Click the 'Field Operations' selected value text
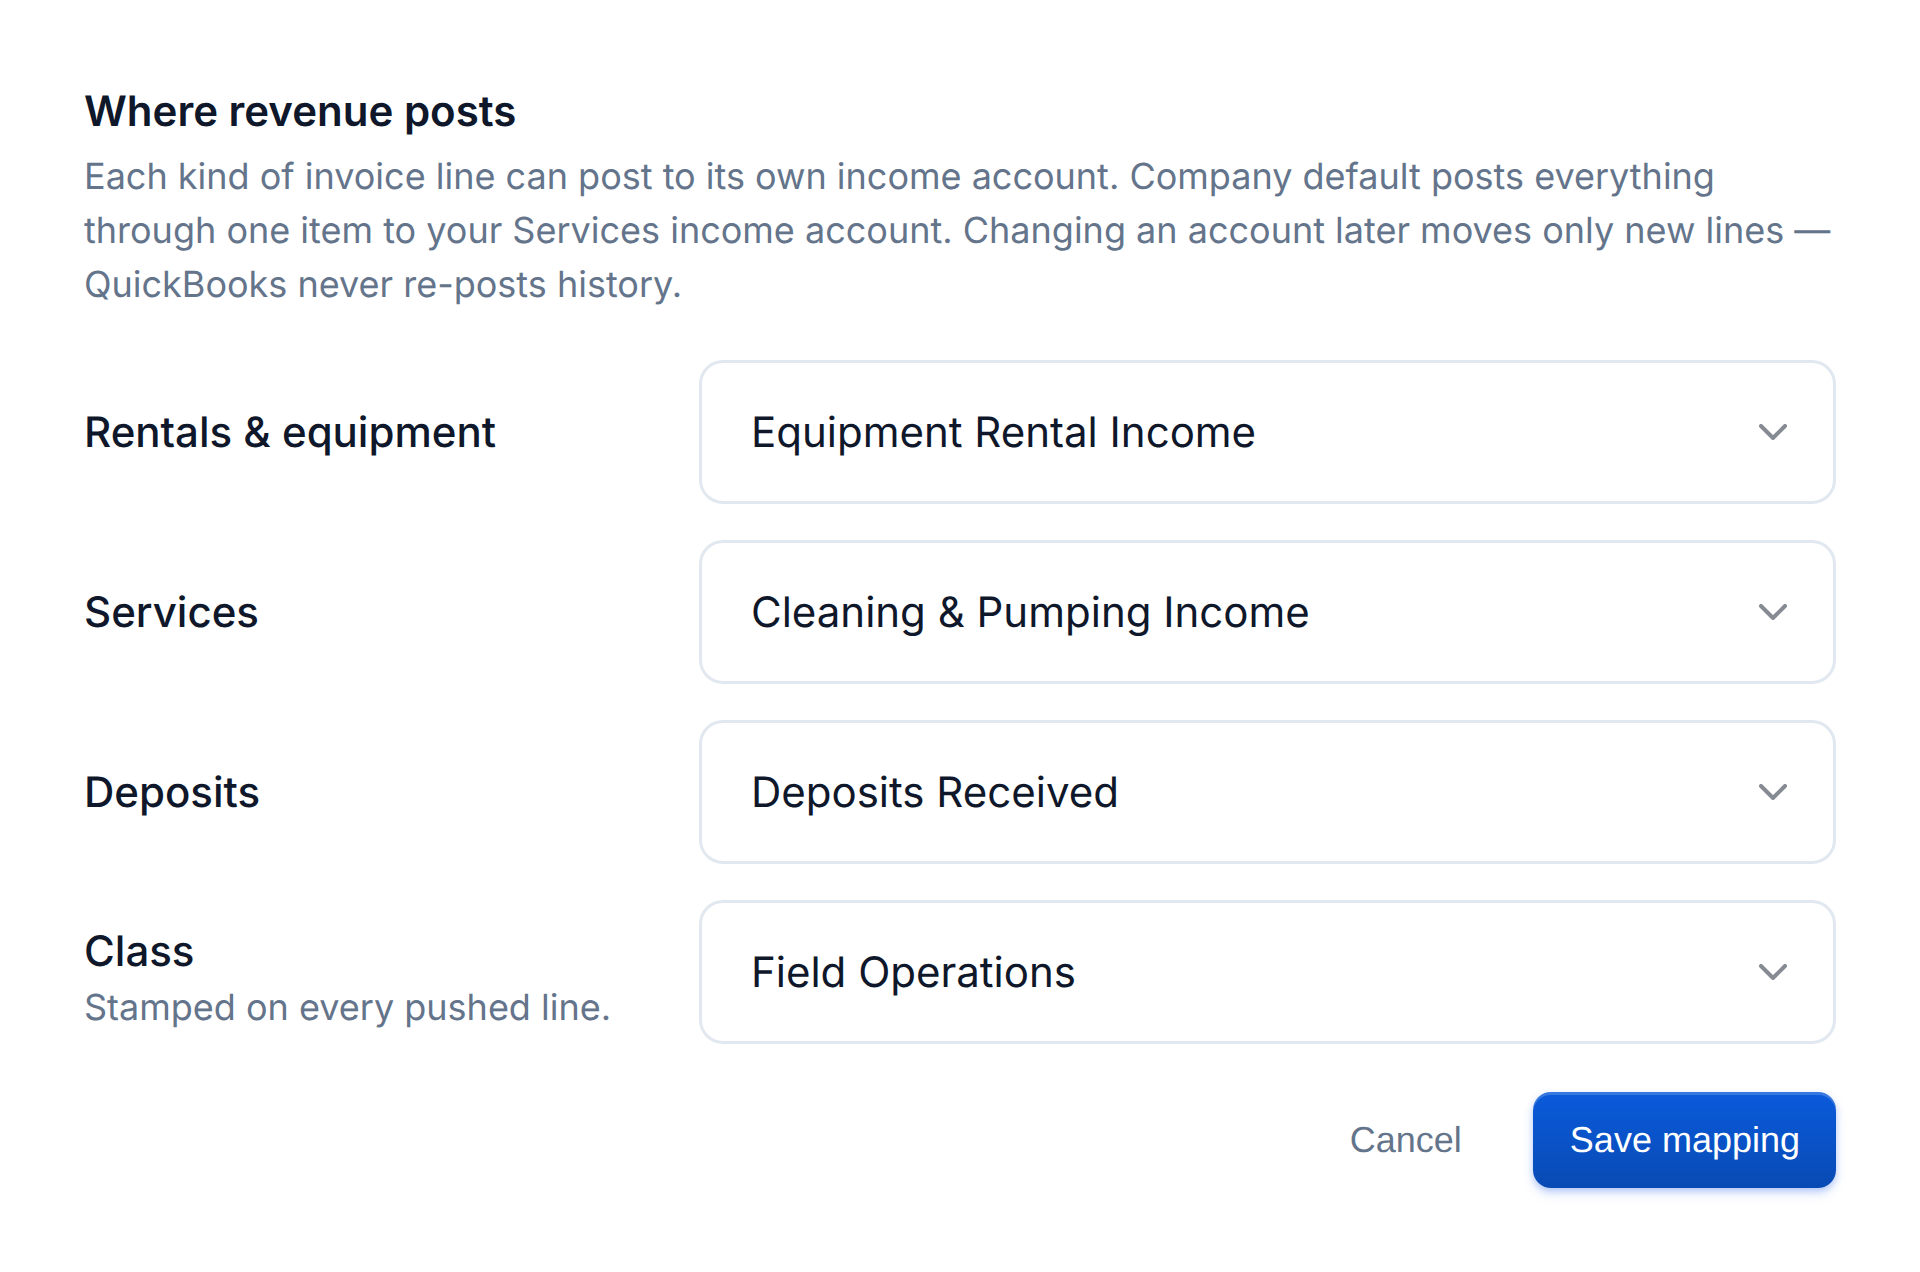This screenshot has height=1272, width=1920. 913,973
